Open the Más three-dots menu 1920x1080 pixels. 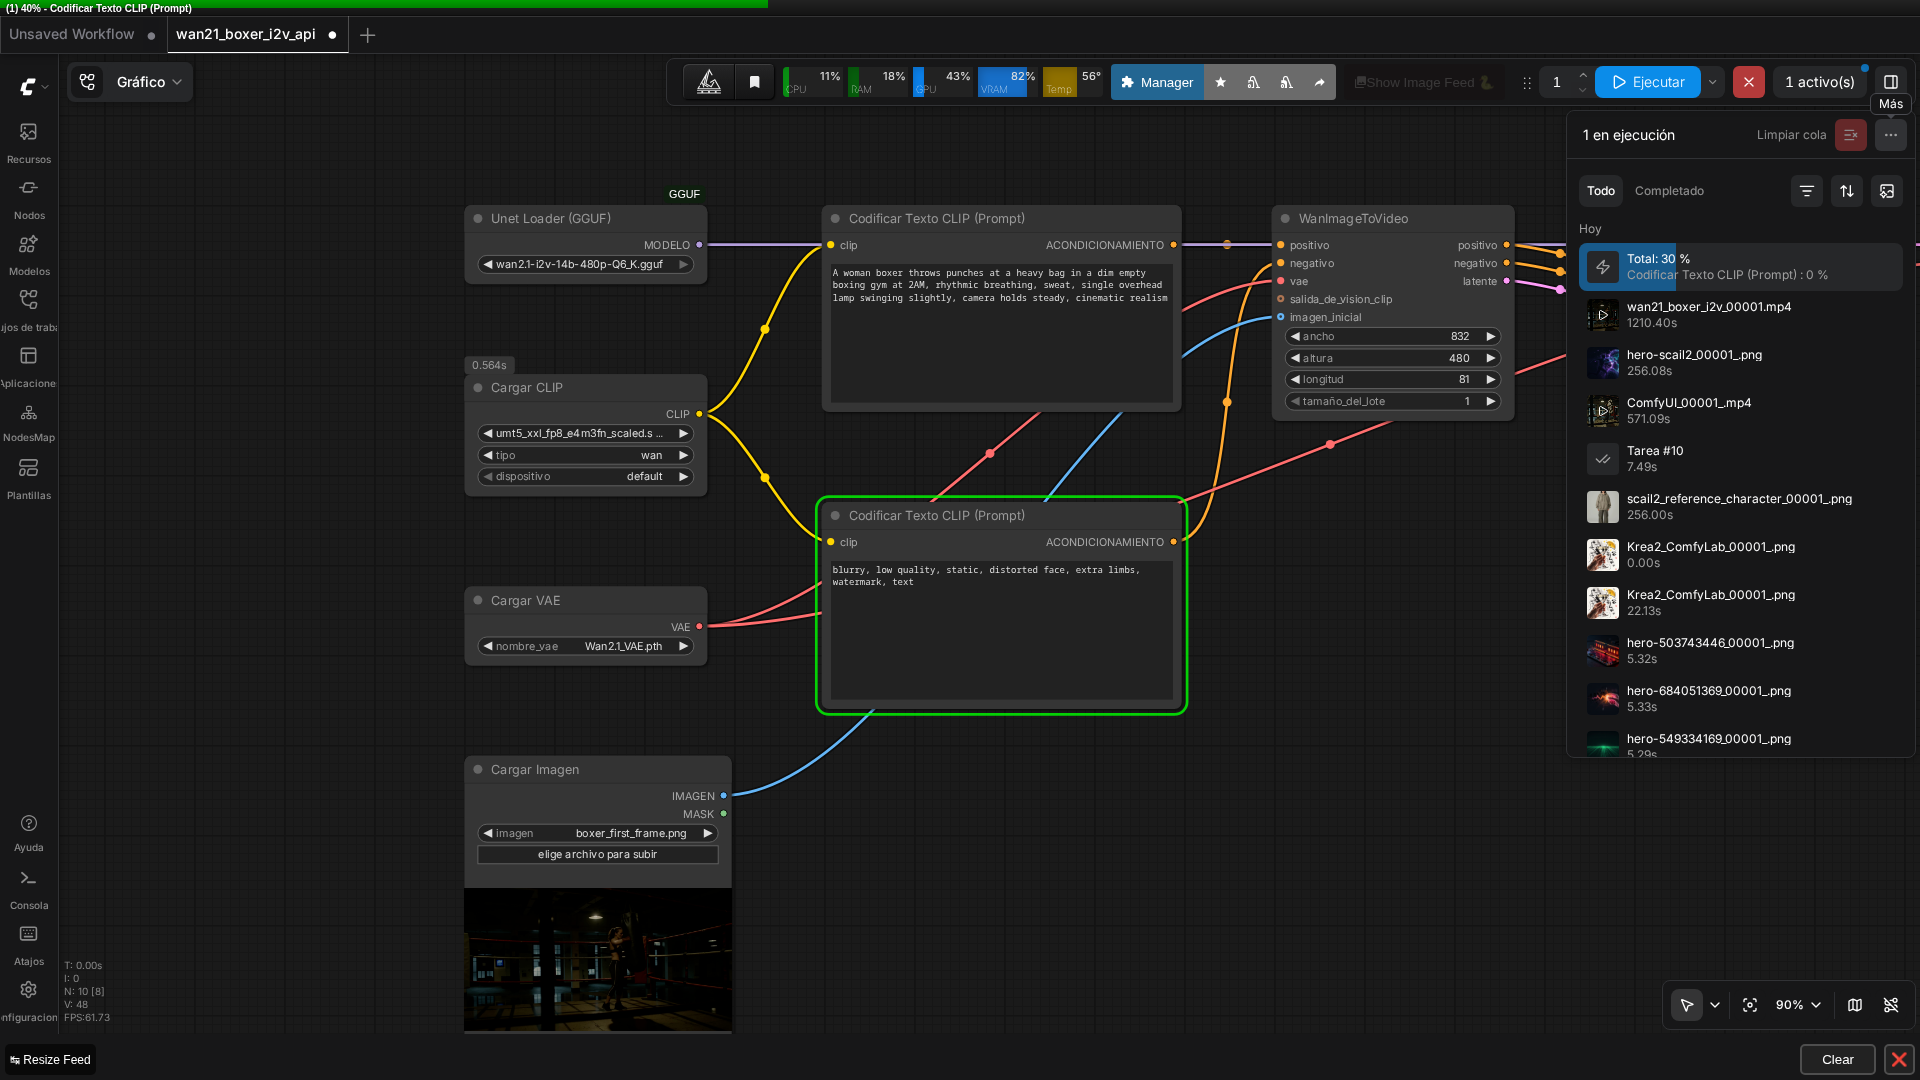(x=1891, y=135)
